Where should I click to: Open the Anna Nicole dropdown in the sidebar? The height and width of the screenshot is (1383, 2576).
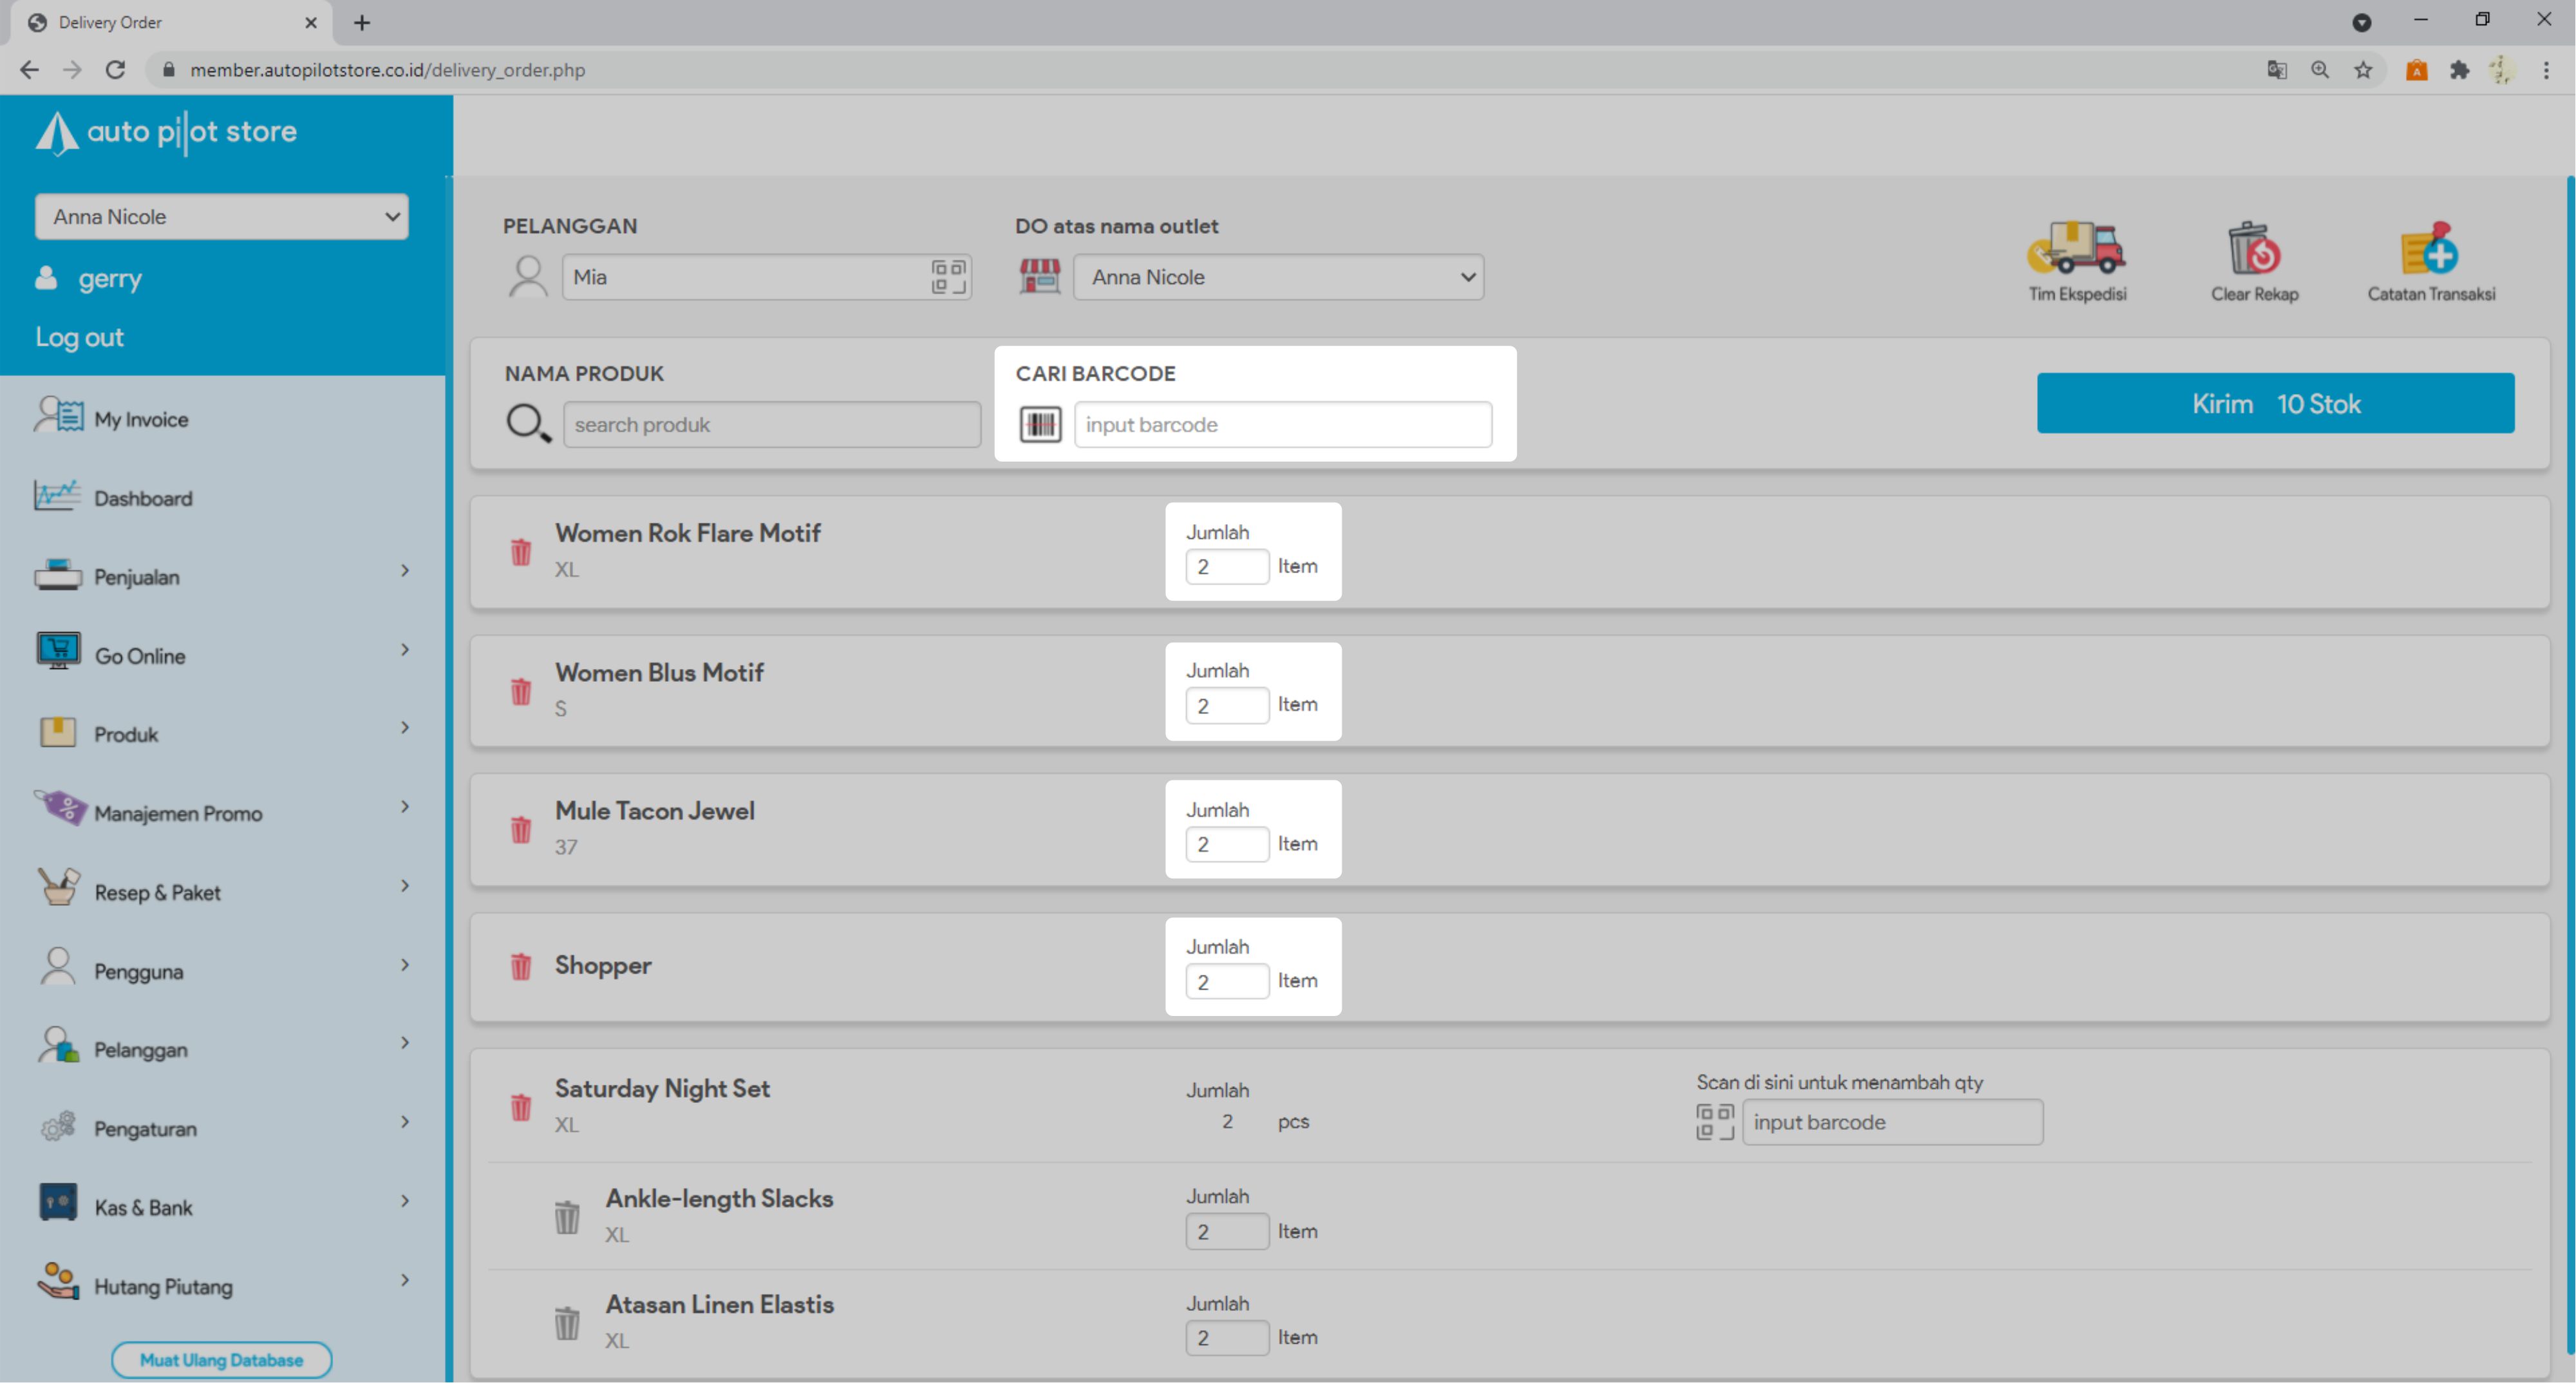click(221, 217)
